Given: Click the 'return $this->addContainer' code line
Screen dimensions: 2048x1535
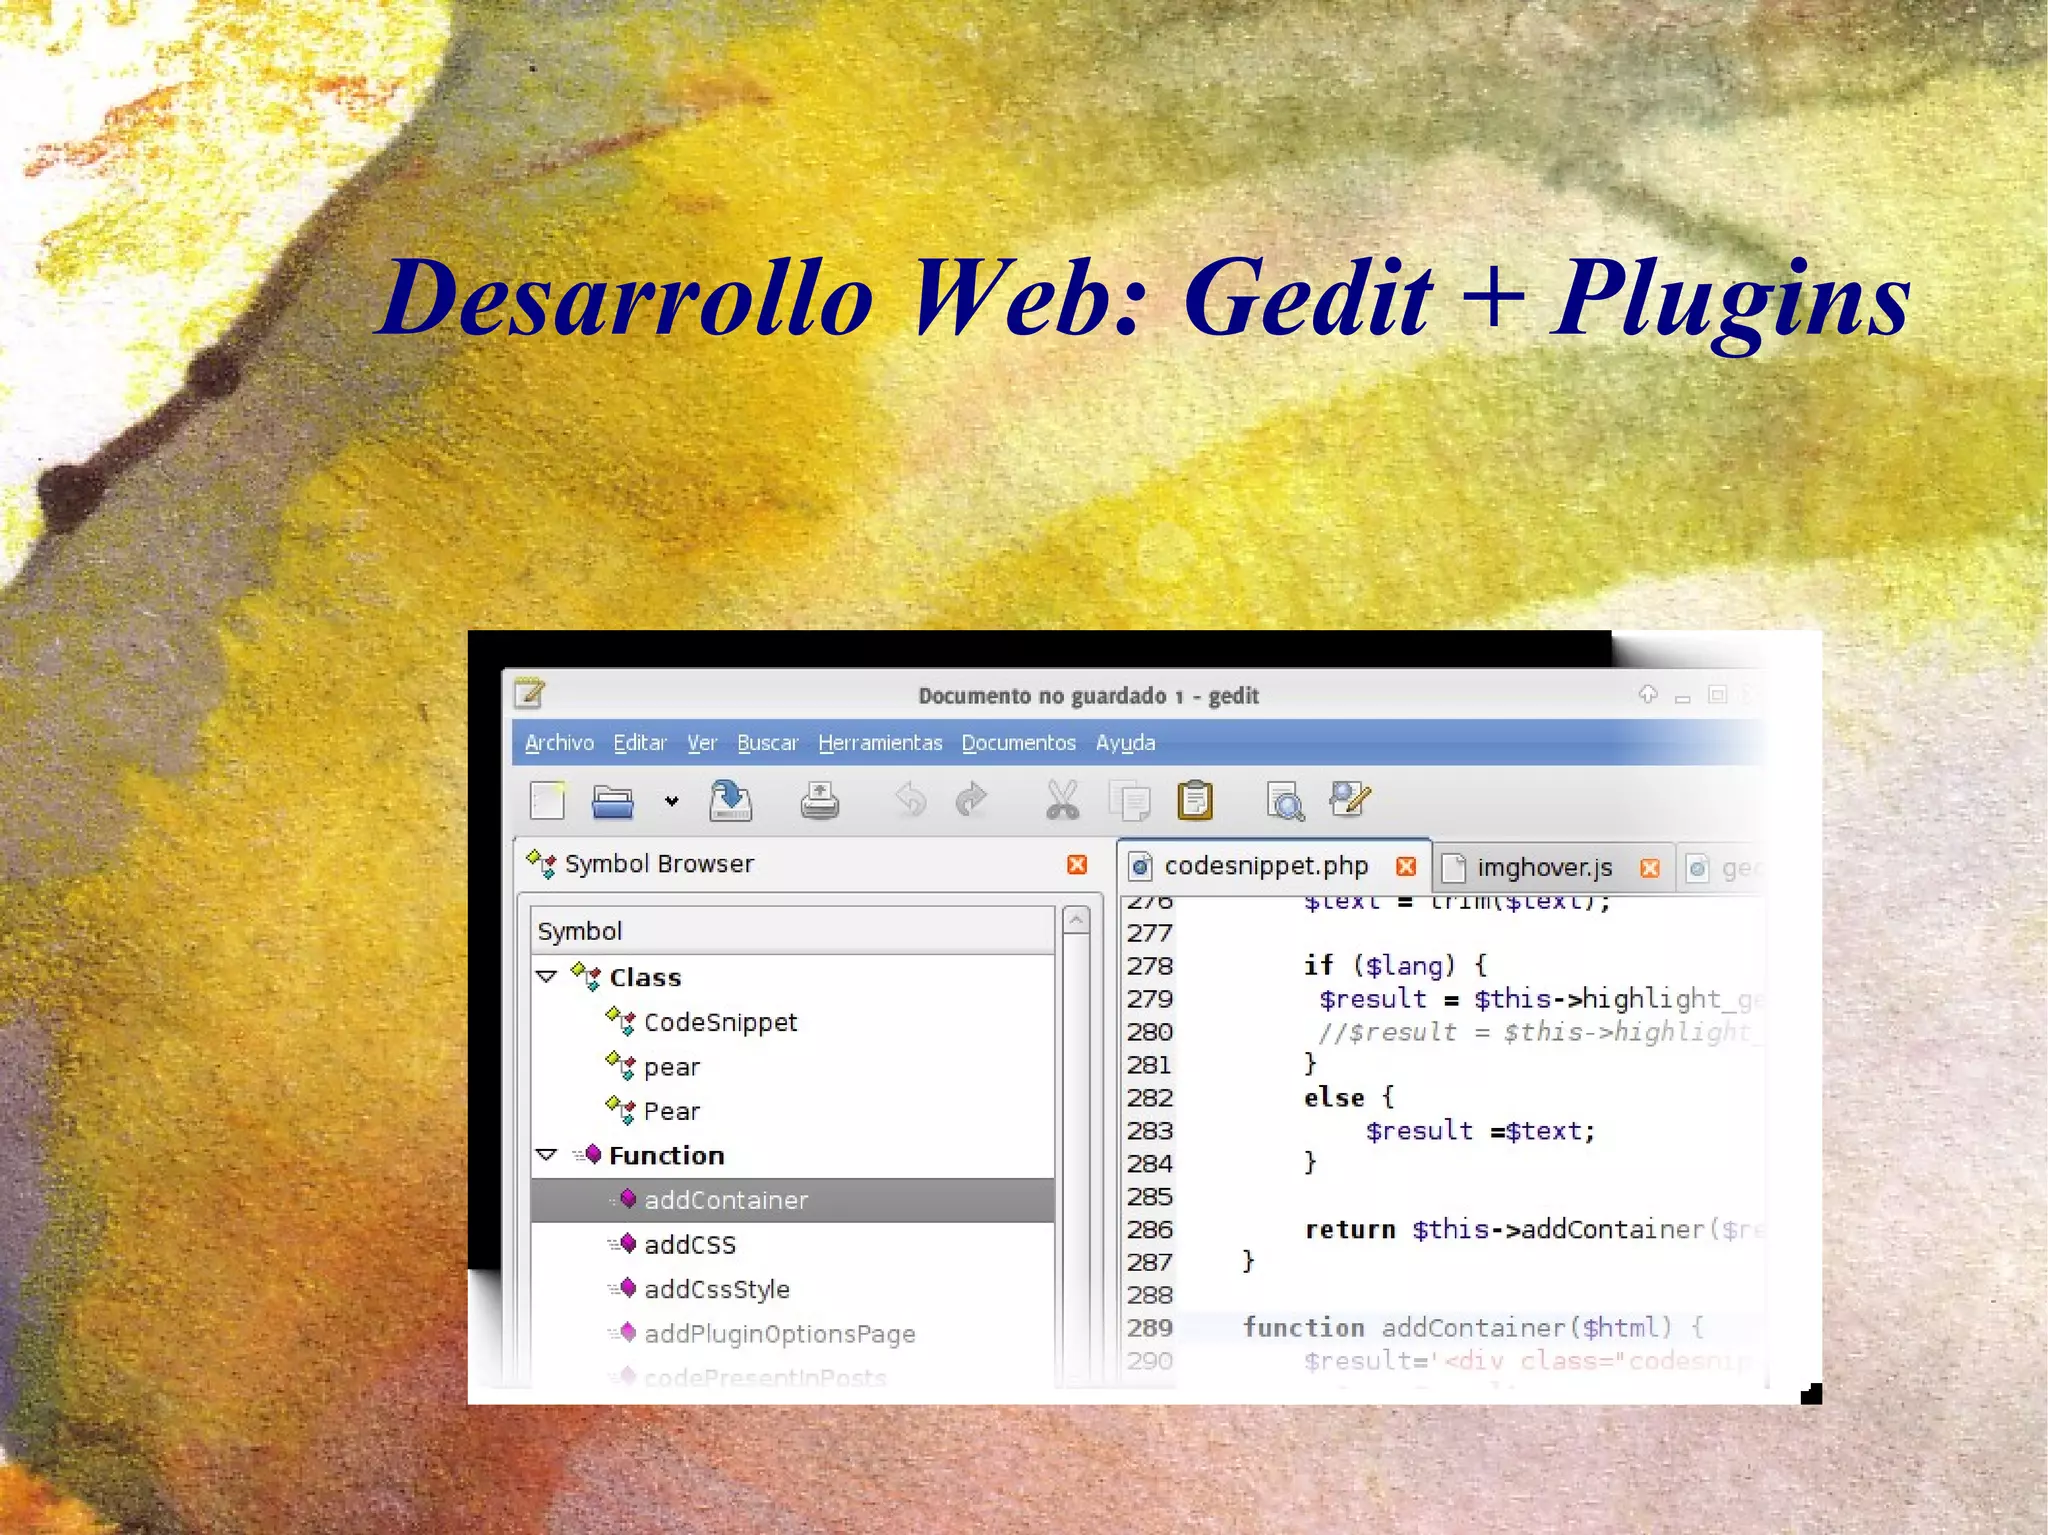Looking at the screenshot, I should (x=1533, y=1229).
